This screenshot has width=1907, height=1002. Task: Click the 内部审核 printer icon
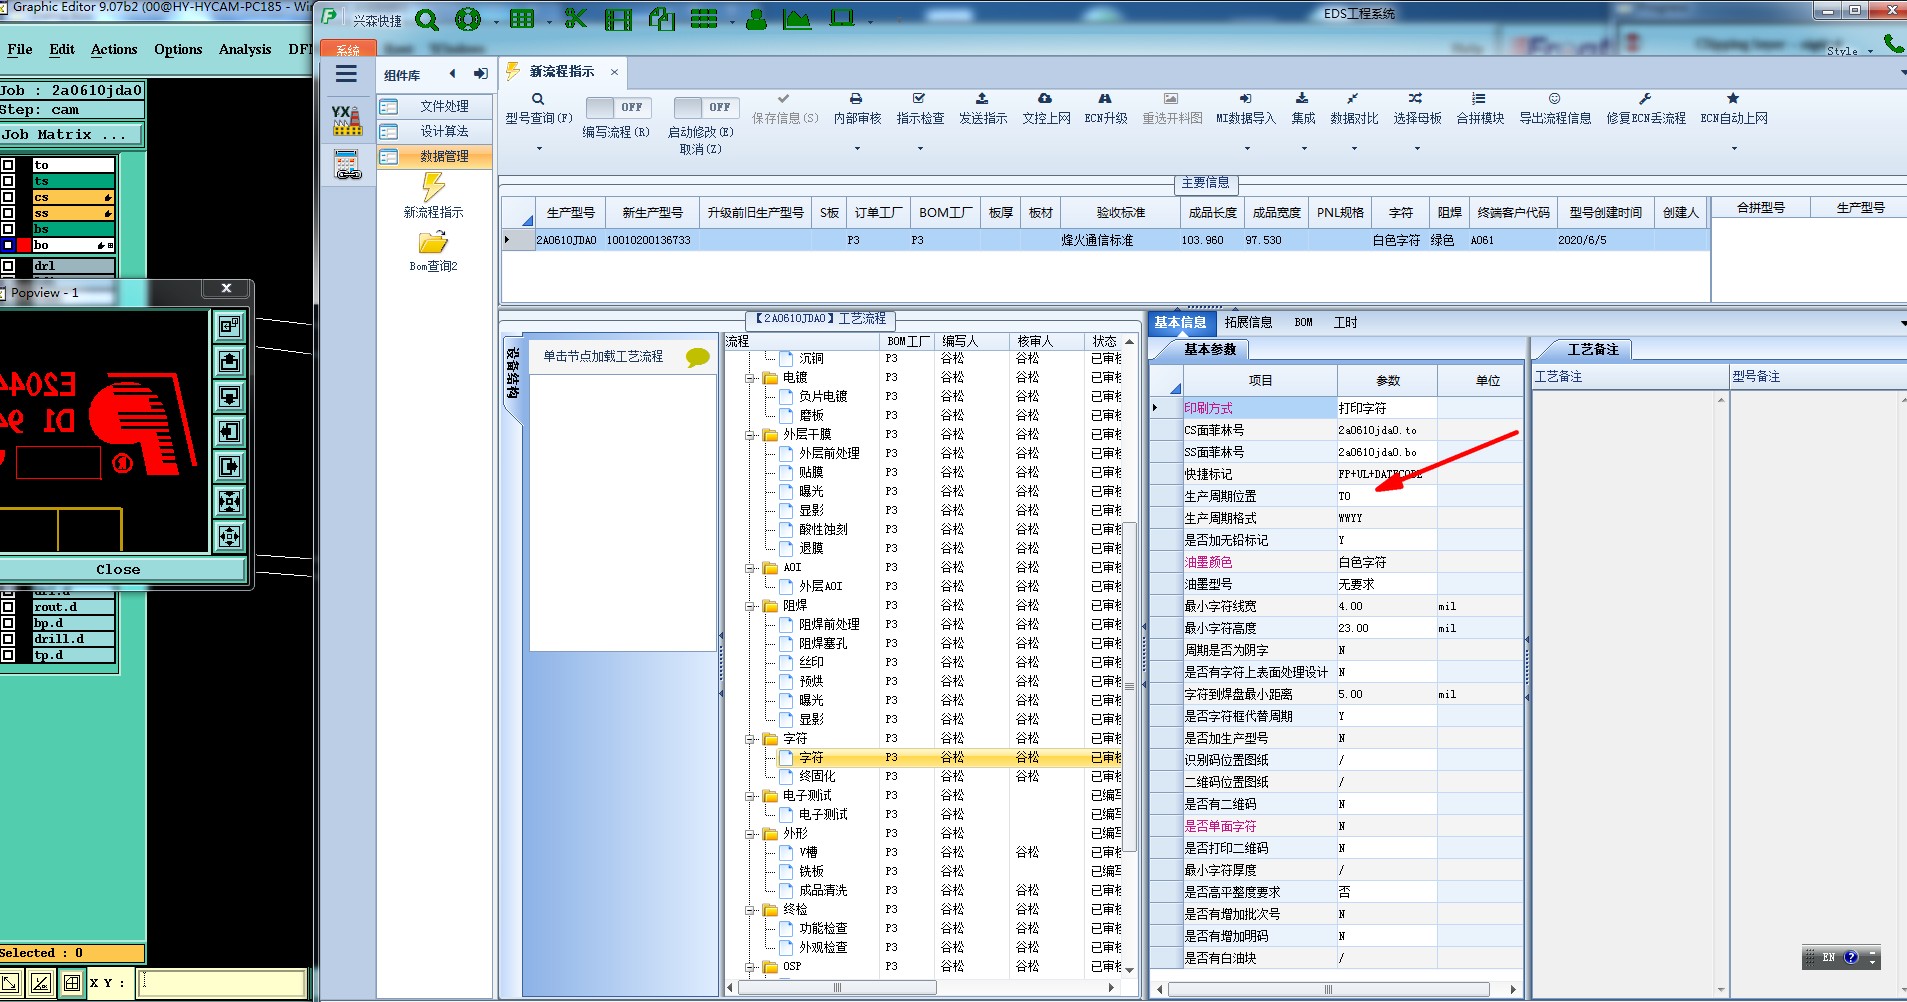pos(856,99)
